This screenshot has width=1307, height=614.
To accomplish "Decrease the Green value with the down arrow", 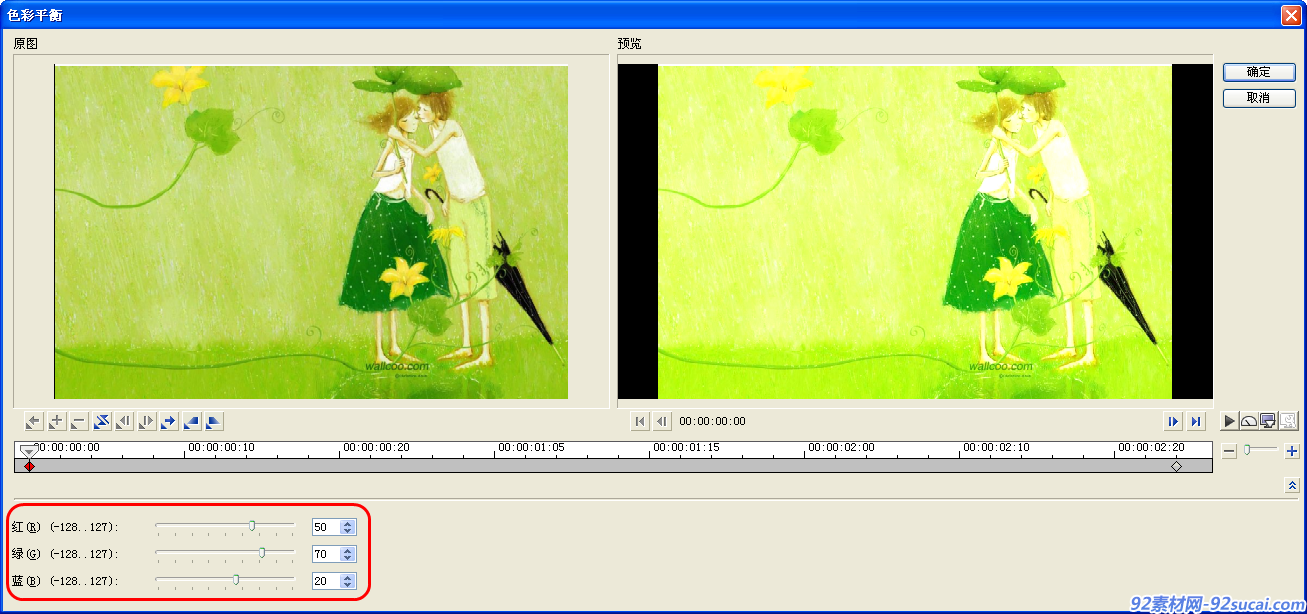I will pyautogui.click(x=348, y=557).
